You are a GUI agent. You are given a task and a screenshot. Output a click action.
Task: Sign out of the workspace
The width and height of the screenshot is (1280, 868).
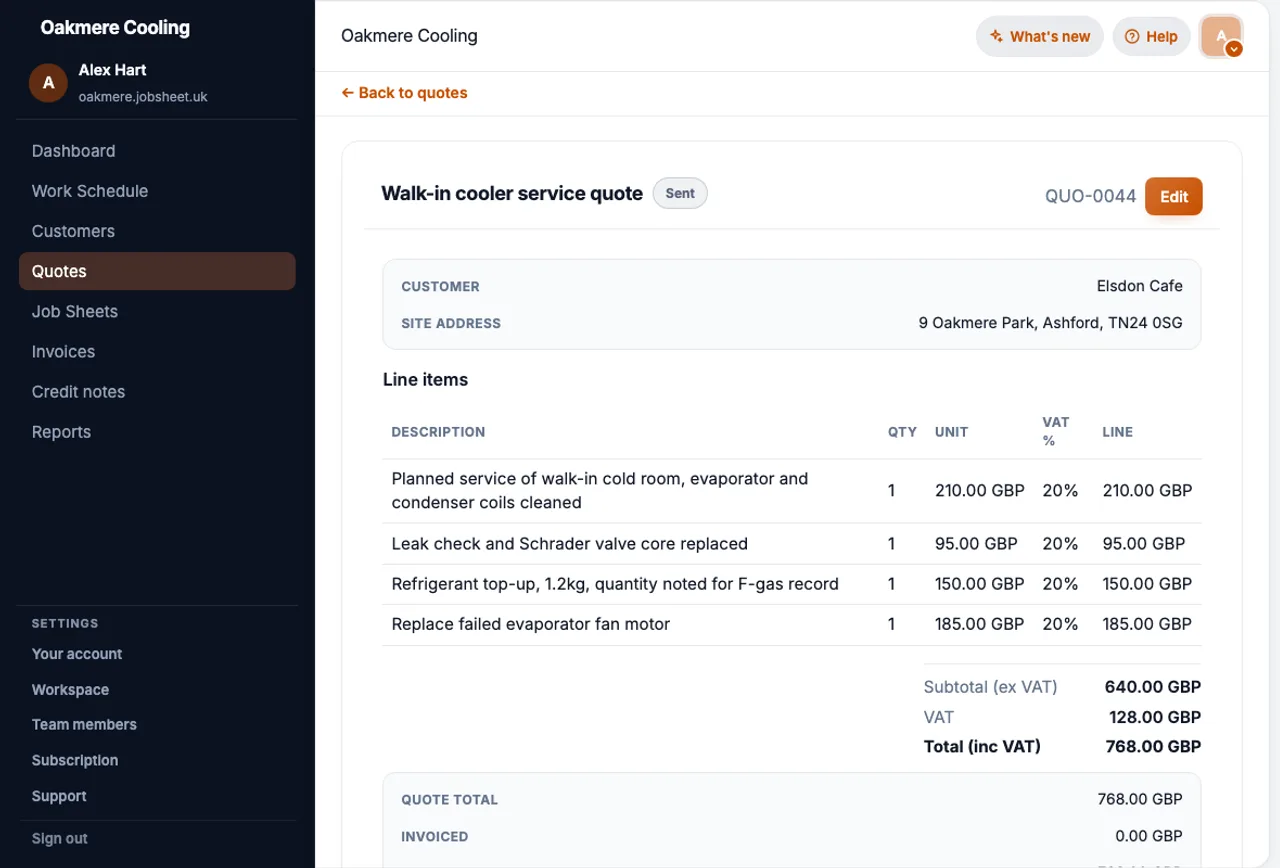60,839
